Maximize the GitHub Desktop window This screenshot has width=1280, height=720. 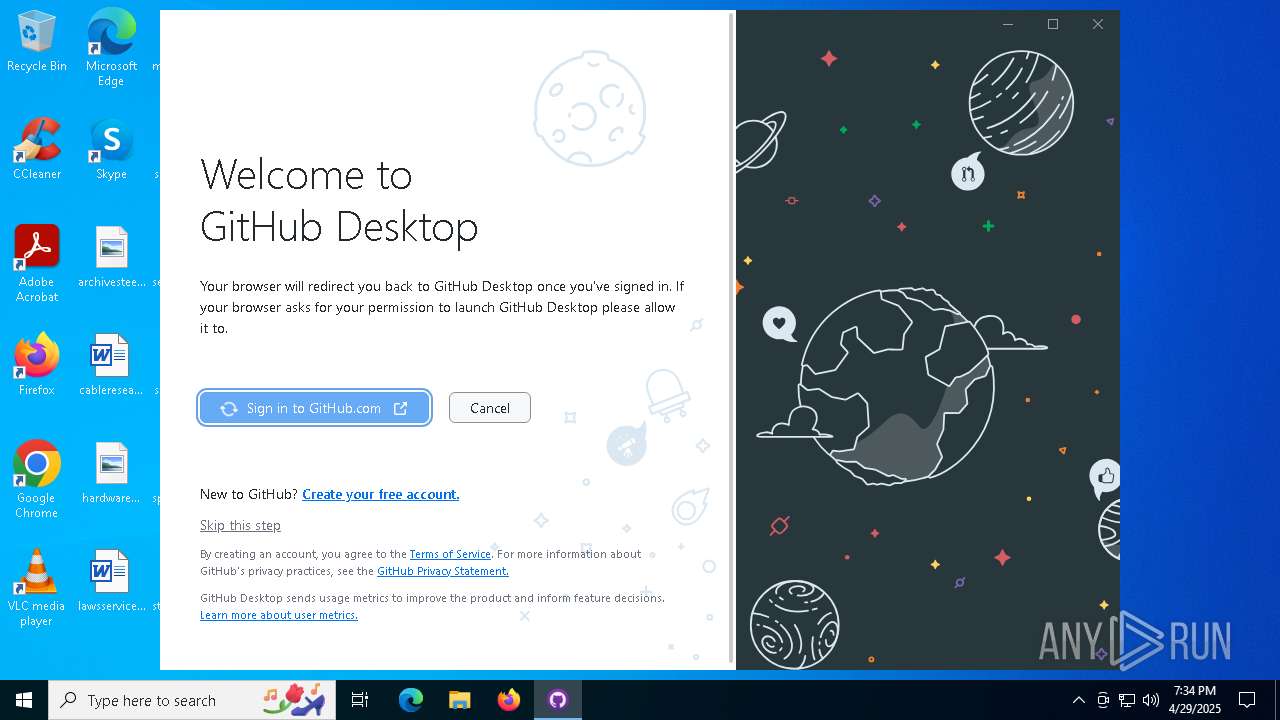[1053, 24]
